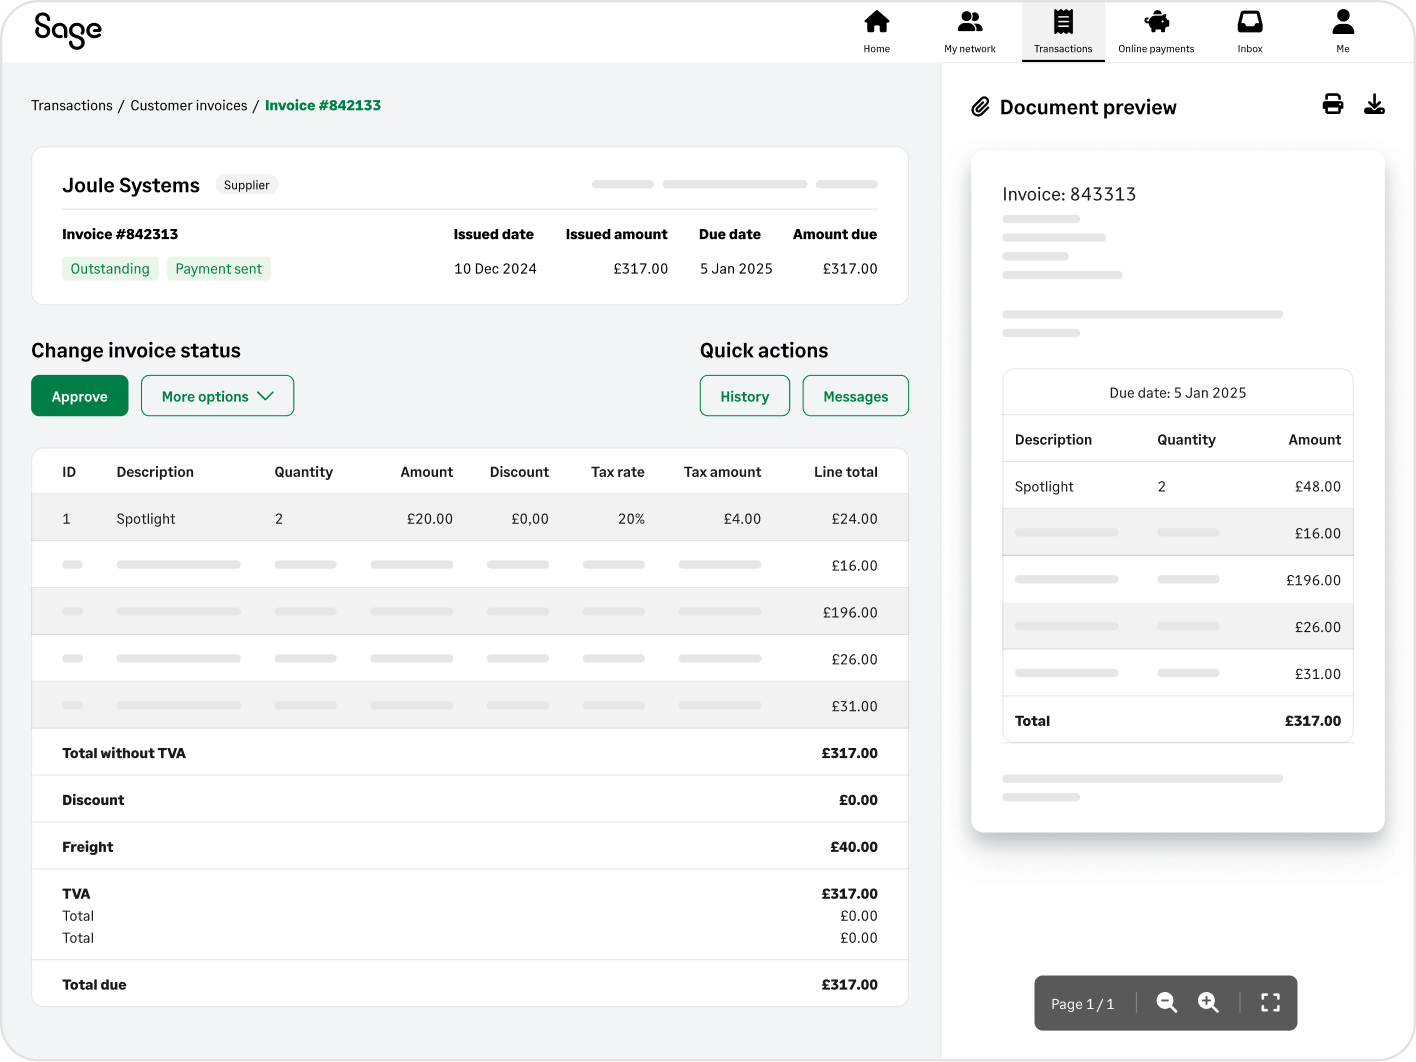Expand the More options dropdown
This screenshot has width=1416, height=1062.
(217, 395)
